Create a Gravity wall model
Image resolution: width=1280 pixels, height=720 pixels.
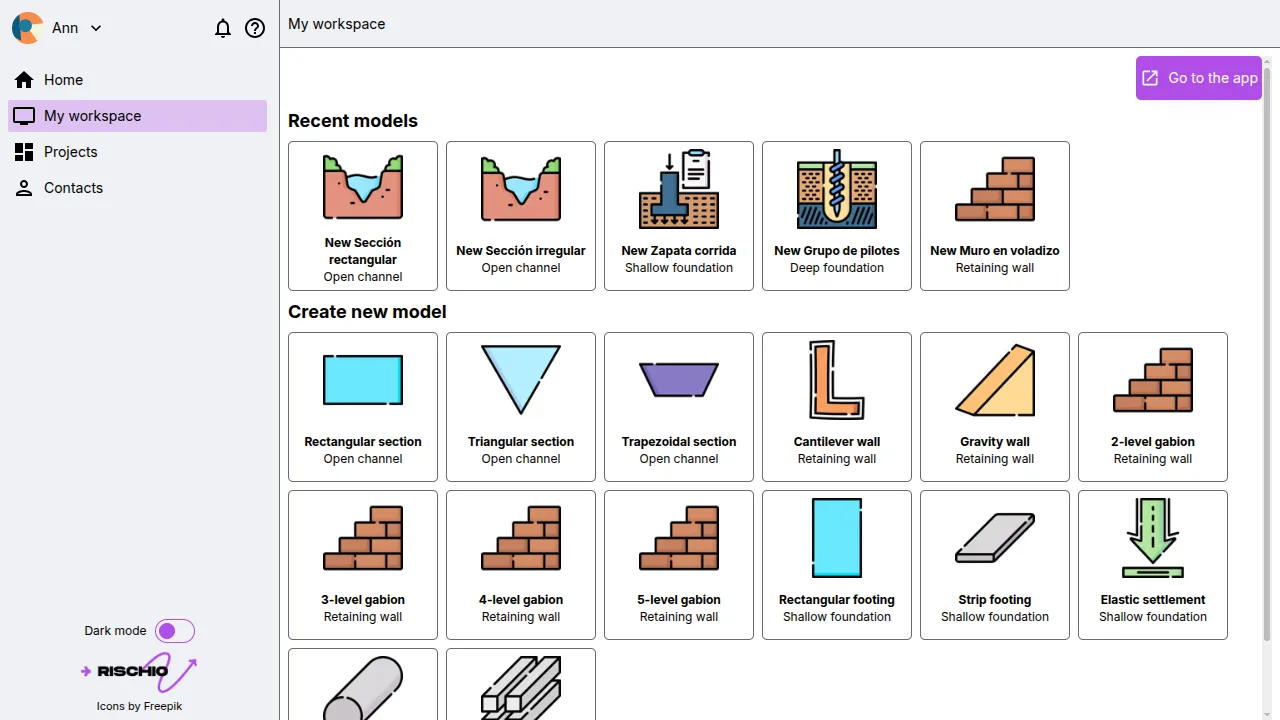click(995, 407)
